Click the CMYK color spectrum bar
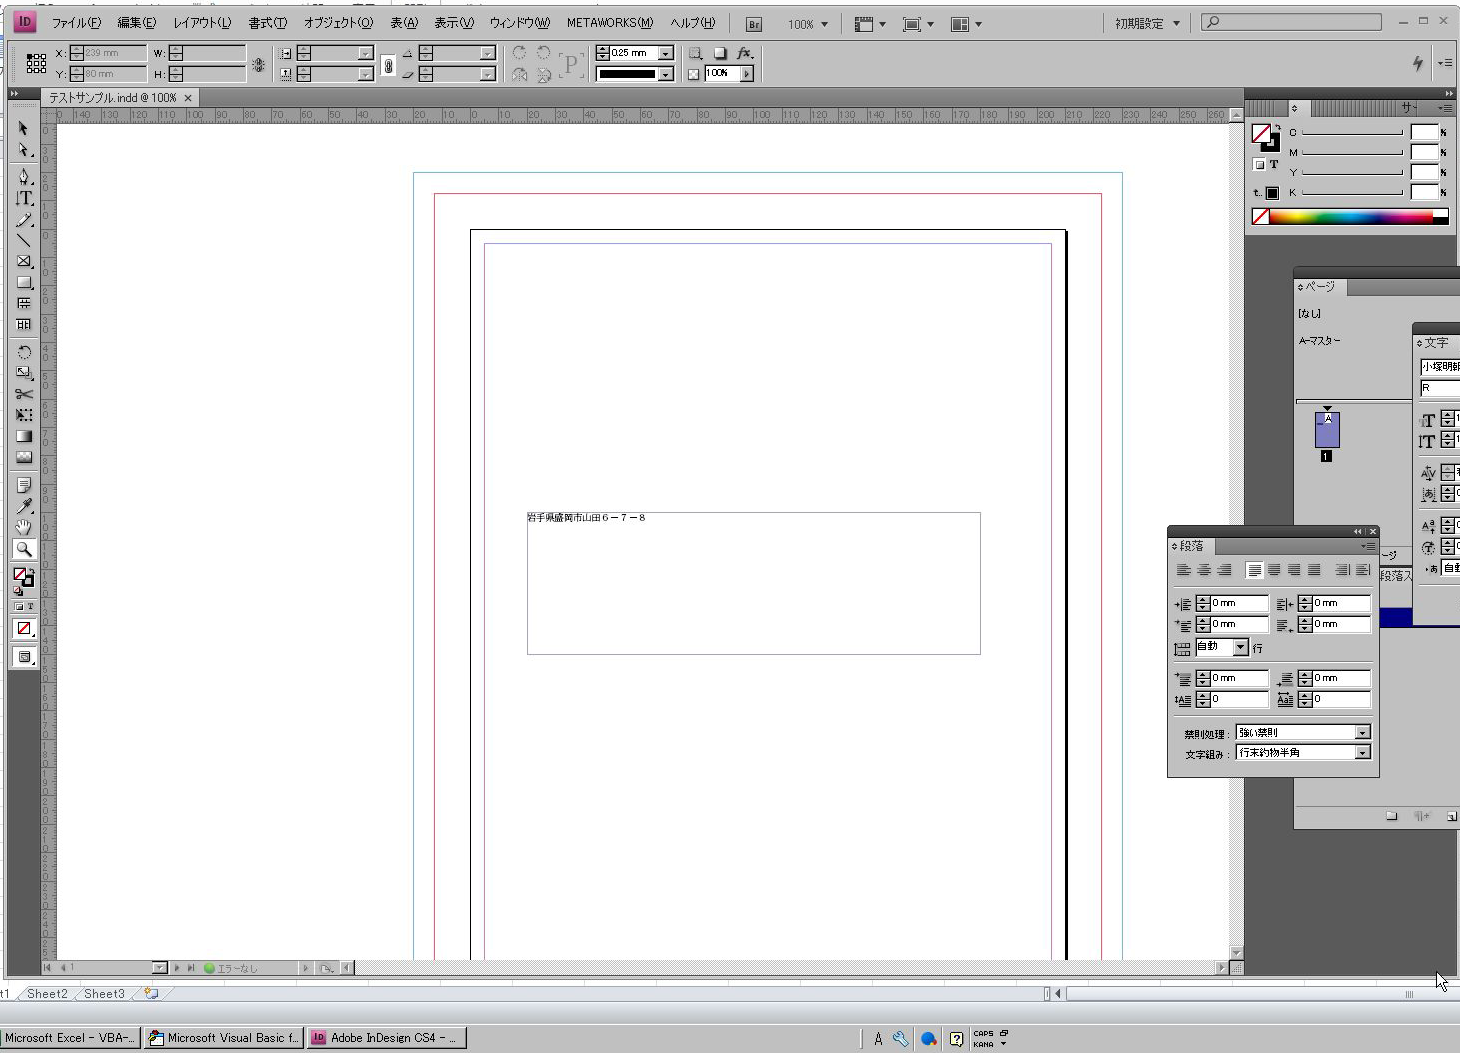 1350,217
